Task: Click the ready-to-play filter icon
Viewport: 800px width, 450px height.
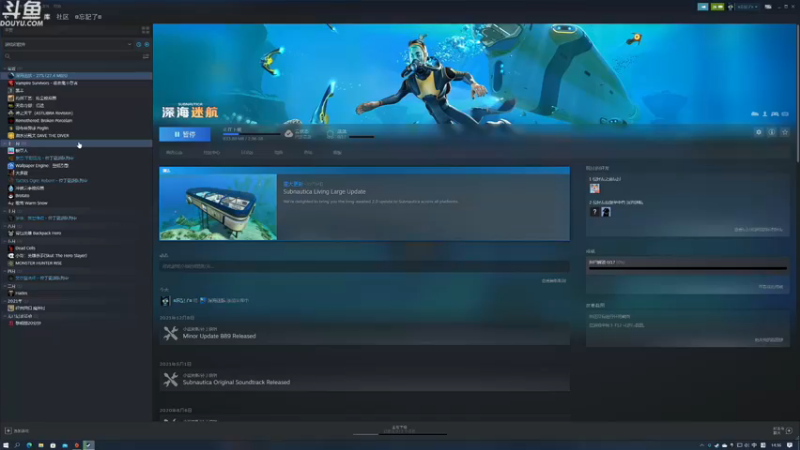Action: [146, 44]
